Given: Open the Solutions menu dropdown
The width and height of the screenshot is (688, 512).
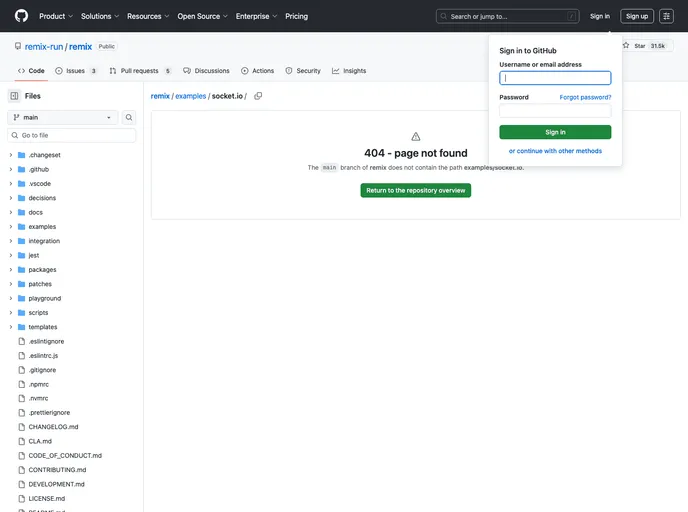Looking at the screenshot, I should [x=100, y=16].
